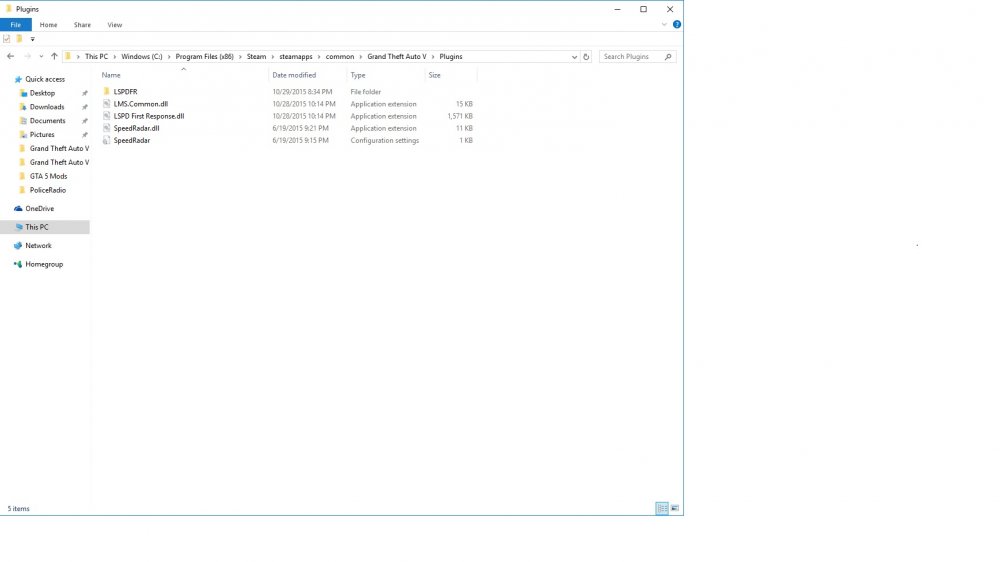Image resolution: width=1000 pixels, height=562 pixels.
Task: Open Desktop in the navigation pane
Action: [x=42, y=93]
